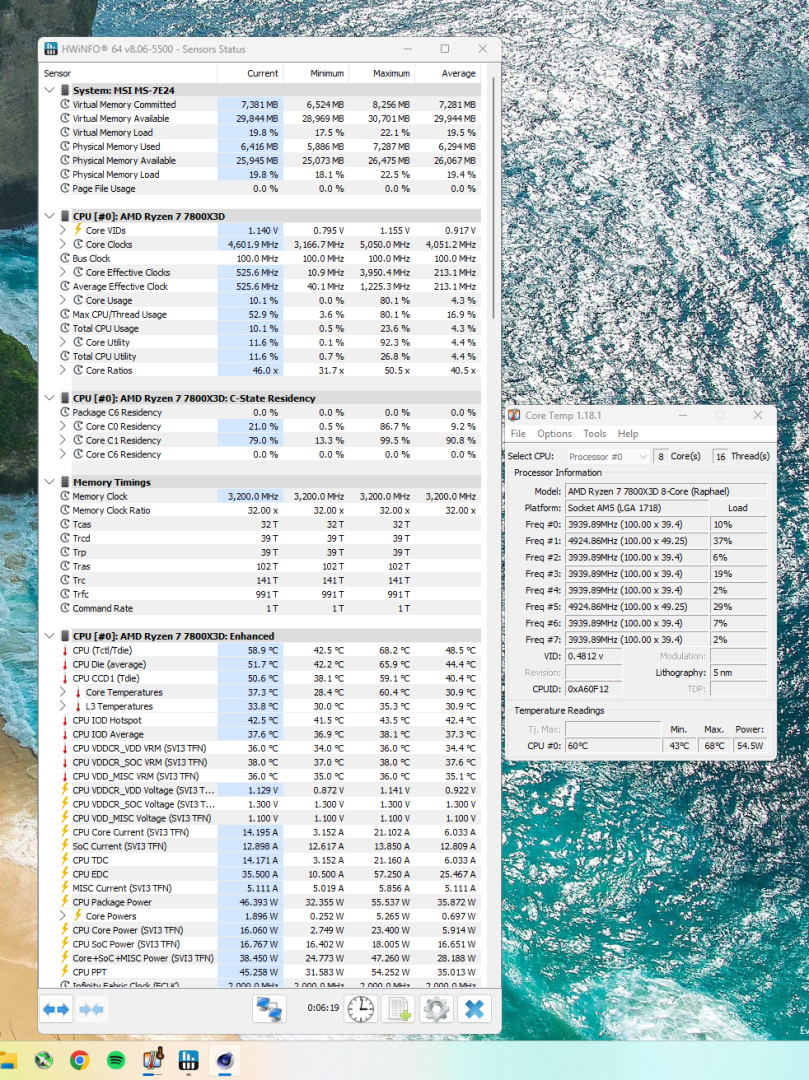Viewport: 809px width, 1080px height.
Task: Open Core Temp File menu
Action: (x=518, y=433)
